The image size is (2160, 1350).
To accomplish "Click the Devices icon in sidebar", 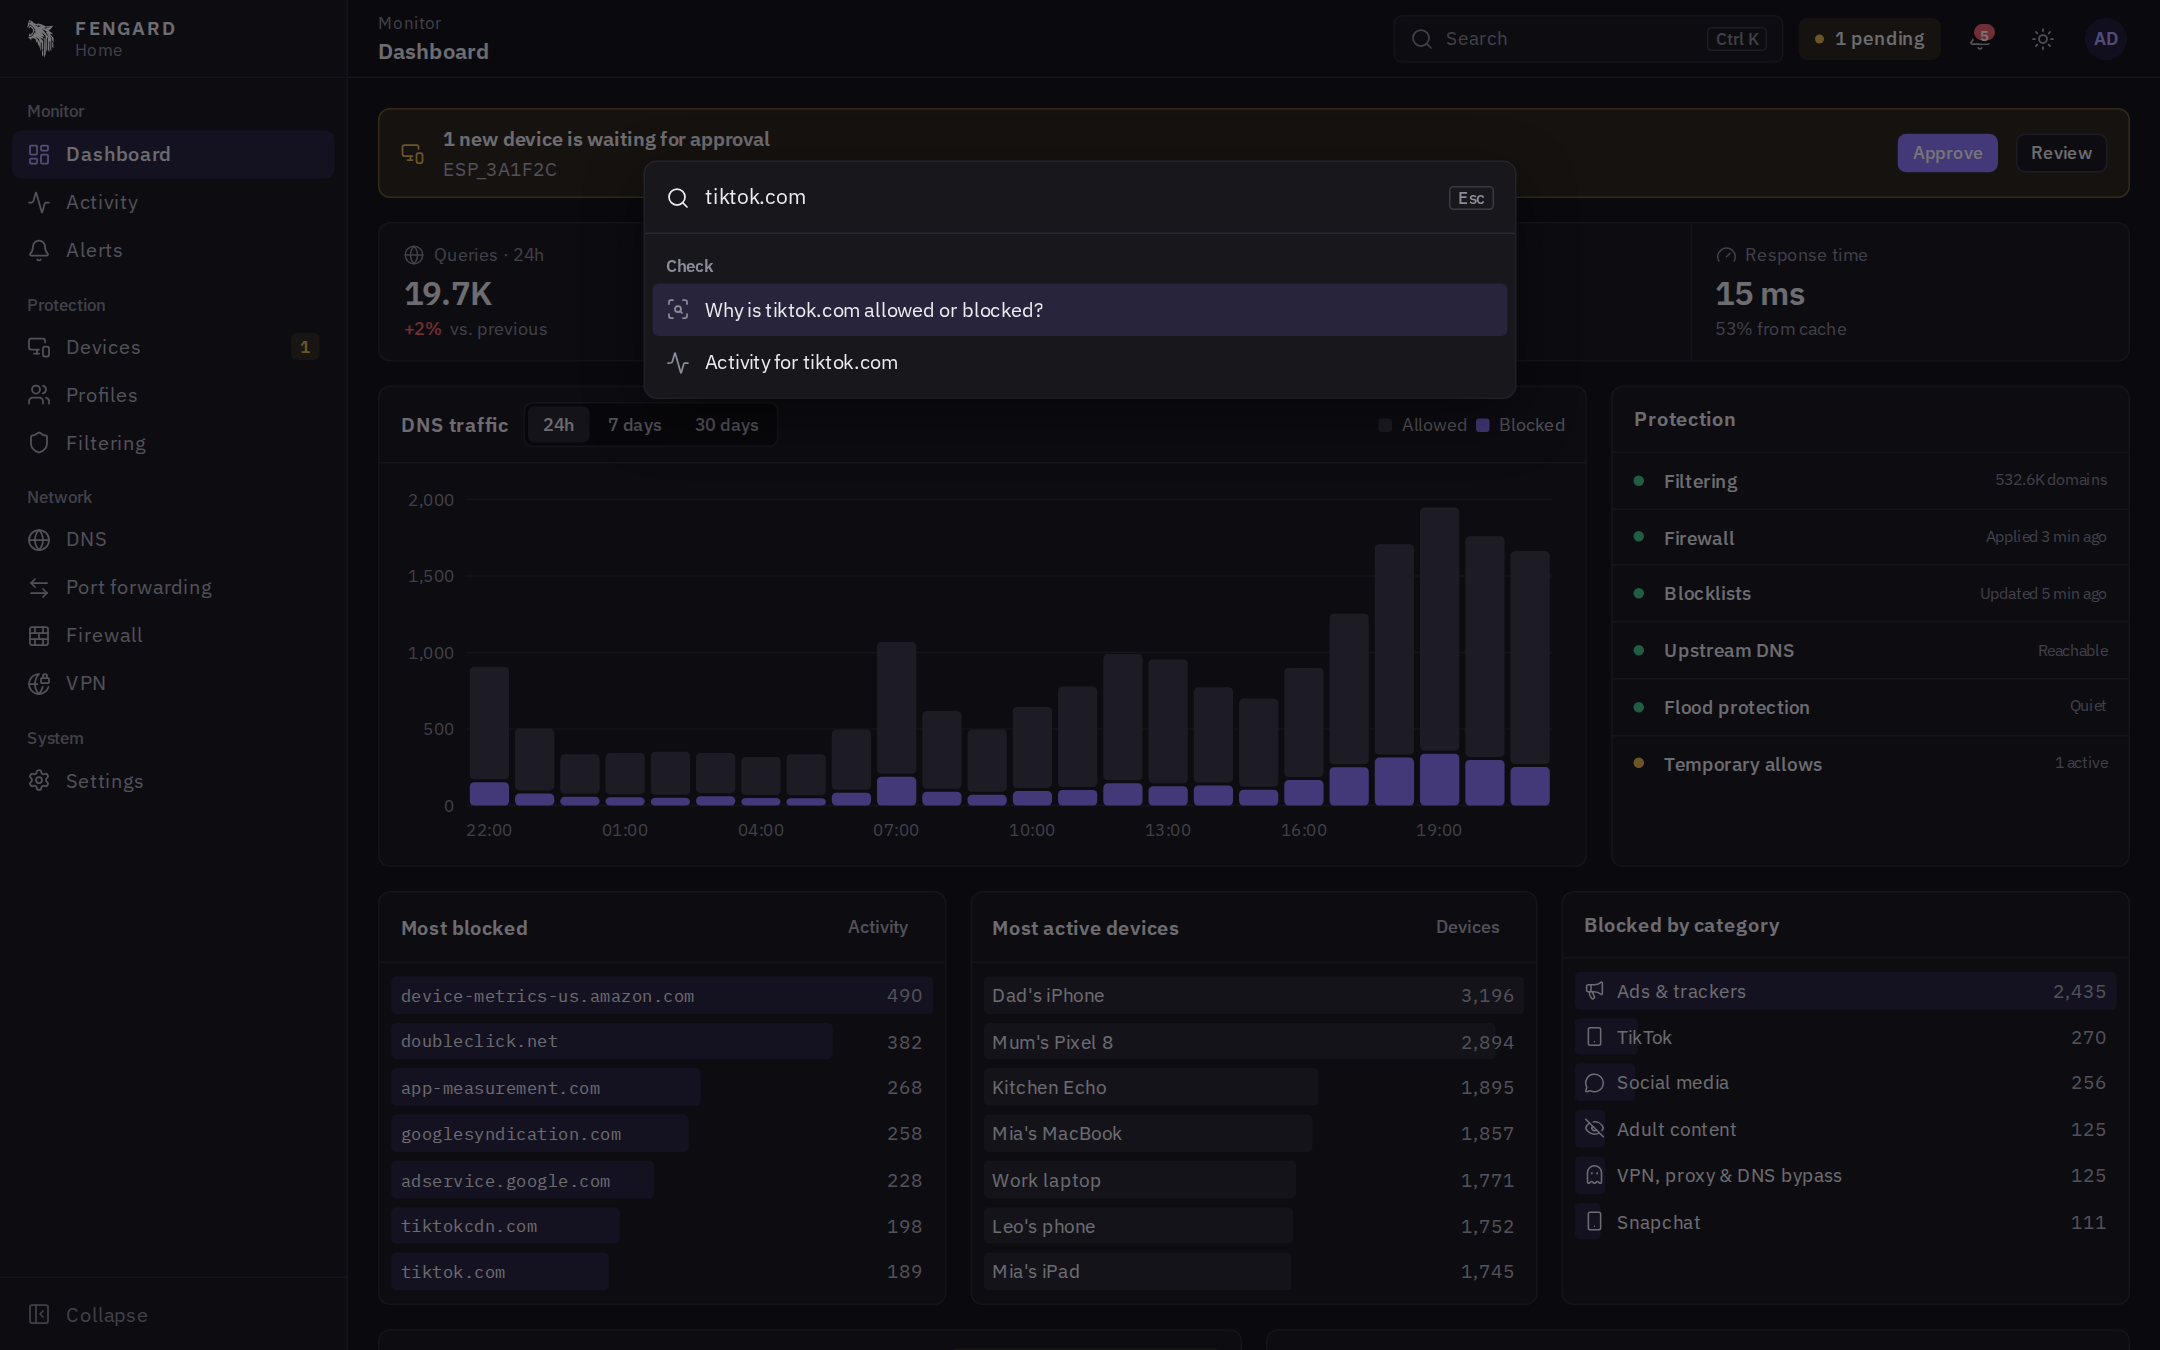I will click(x=39, y=347).
